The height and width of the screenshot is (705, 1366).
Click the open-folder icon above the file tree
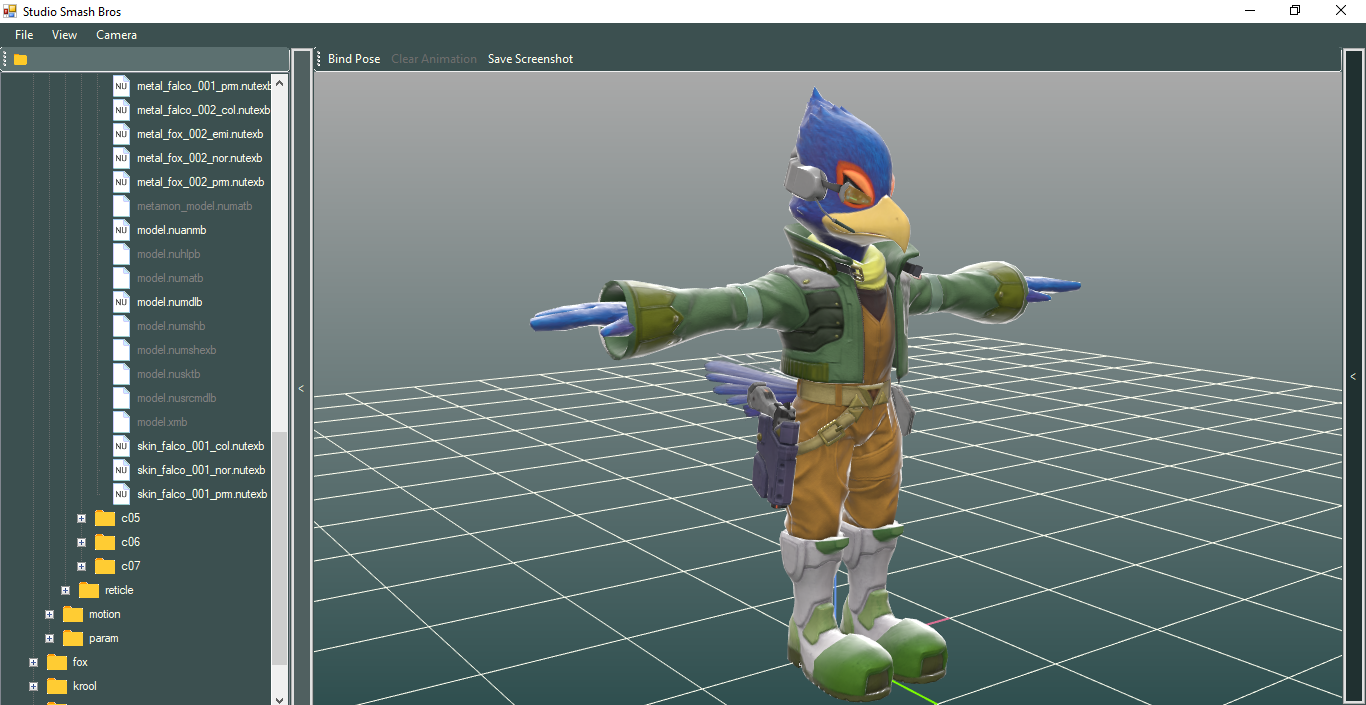20,59
